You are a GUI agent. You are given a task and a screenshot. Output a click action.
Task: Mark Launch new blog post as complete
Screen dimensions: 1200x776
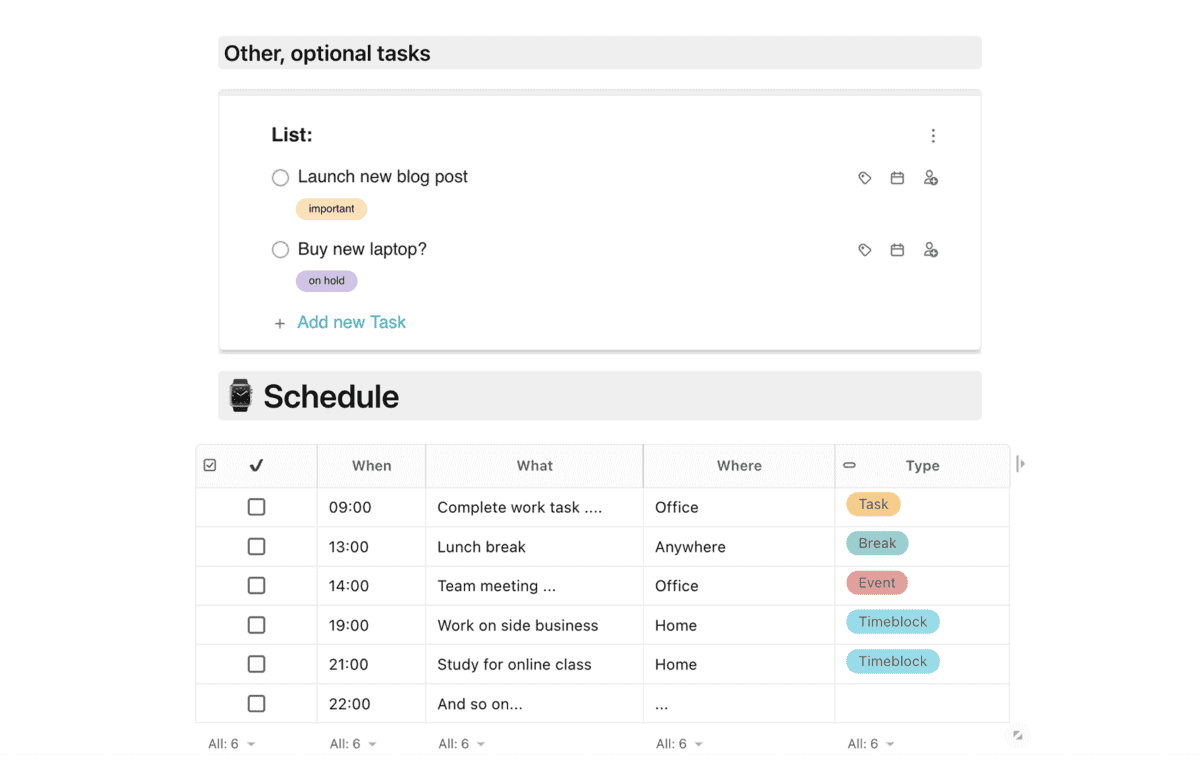pyautogui.click(x=280, y=177)
